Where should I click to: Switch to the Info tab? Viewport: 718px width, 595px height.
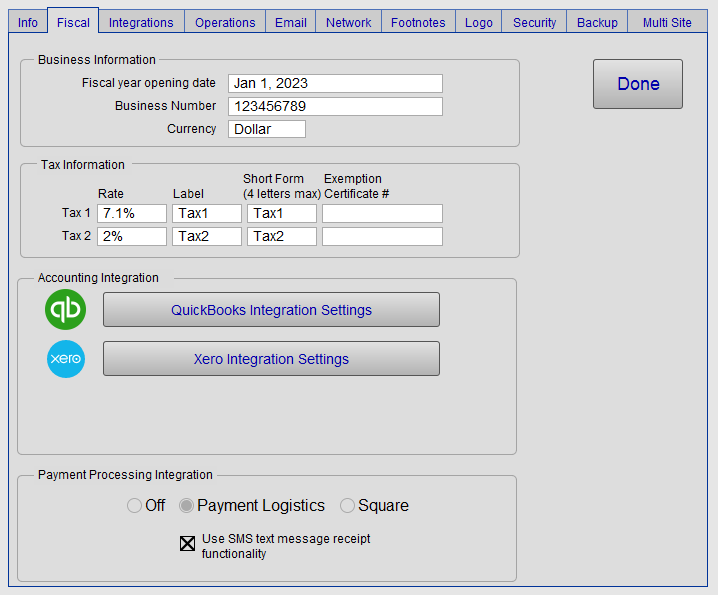pos(28,22)
